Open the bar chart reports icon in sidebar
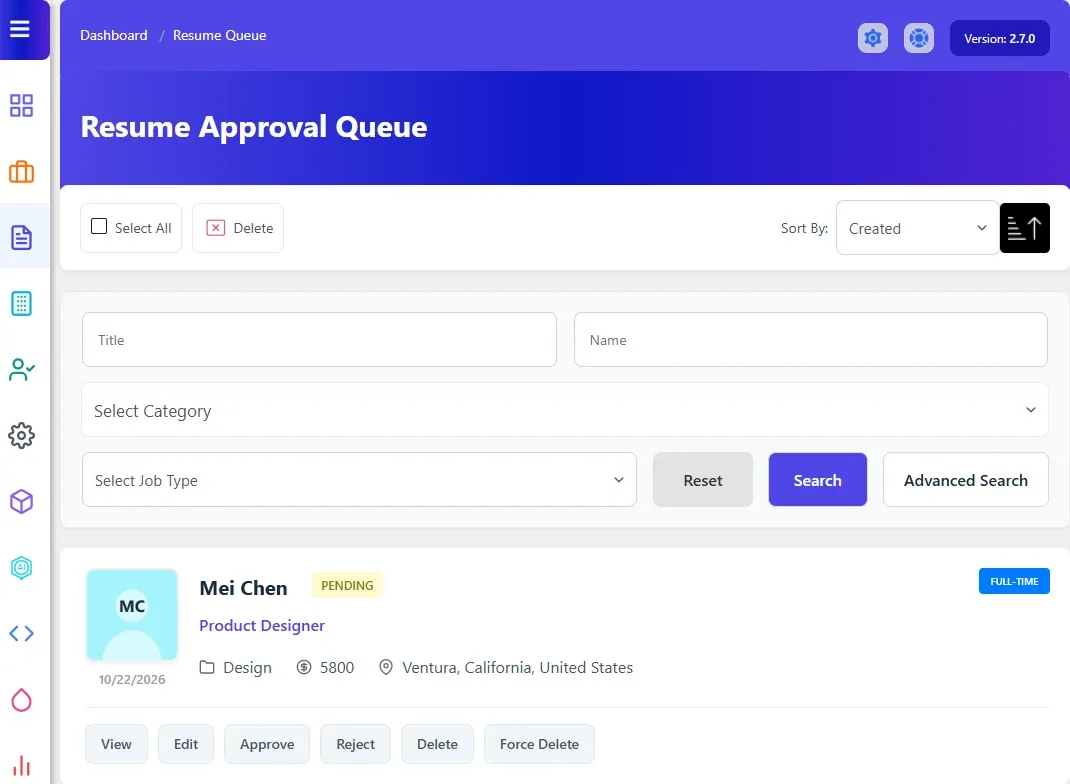The image size is (1070, 784). click(x=21, y=766)
